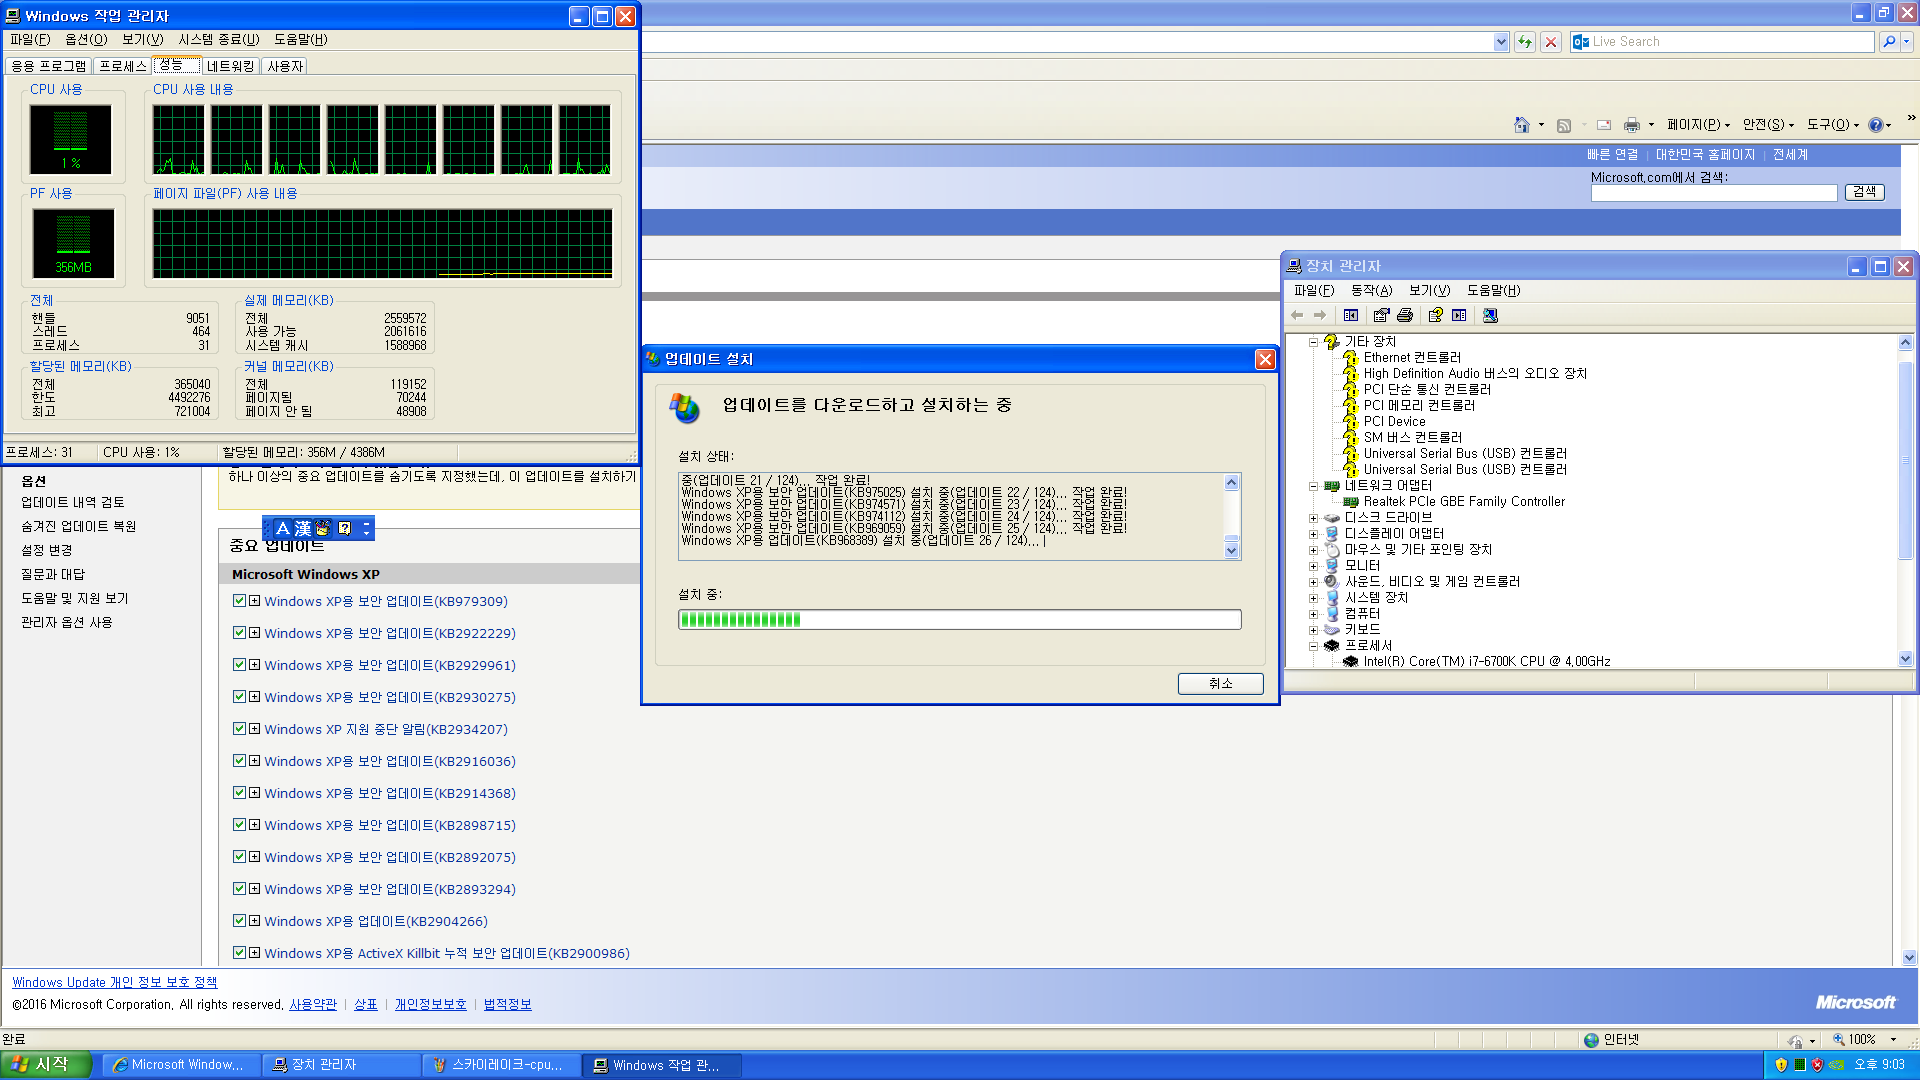Viewport: 1920px width, 1080px height.
Task: Uncheck the KB2898715 security update checkbox
Action: tap(239, 825)
